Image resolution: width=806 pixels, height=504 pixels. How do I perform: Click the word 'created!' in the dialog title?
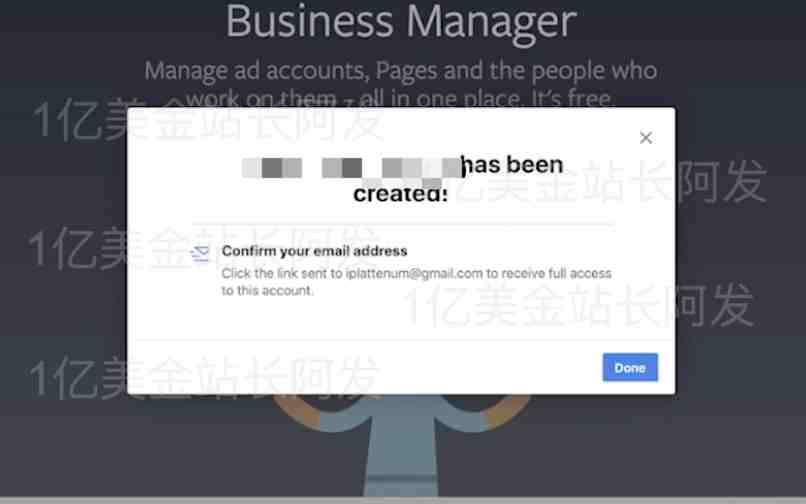point(400,194)
